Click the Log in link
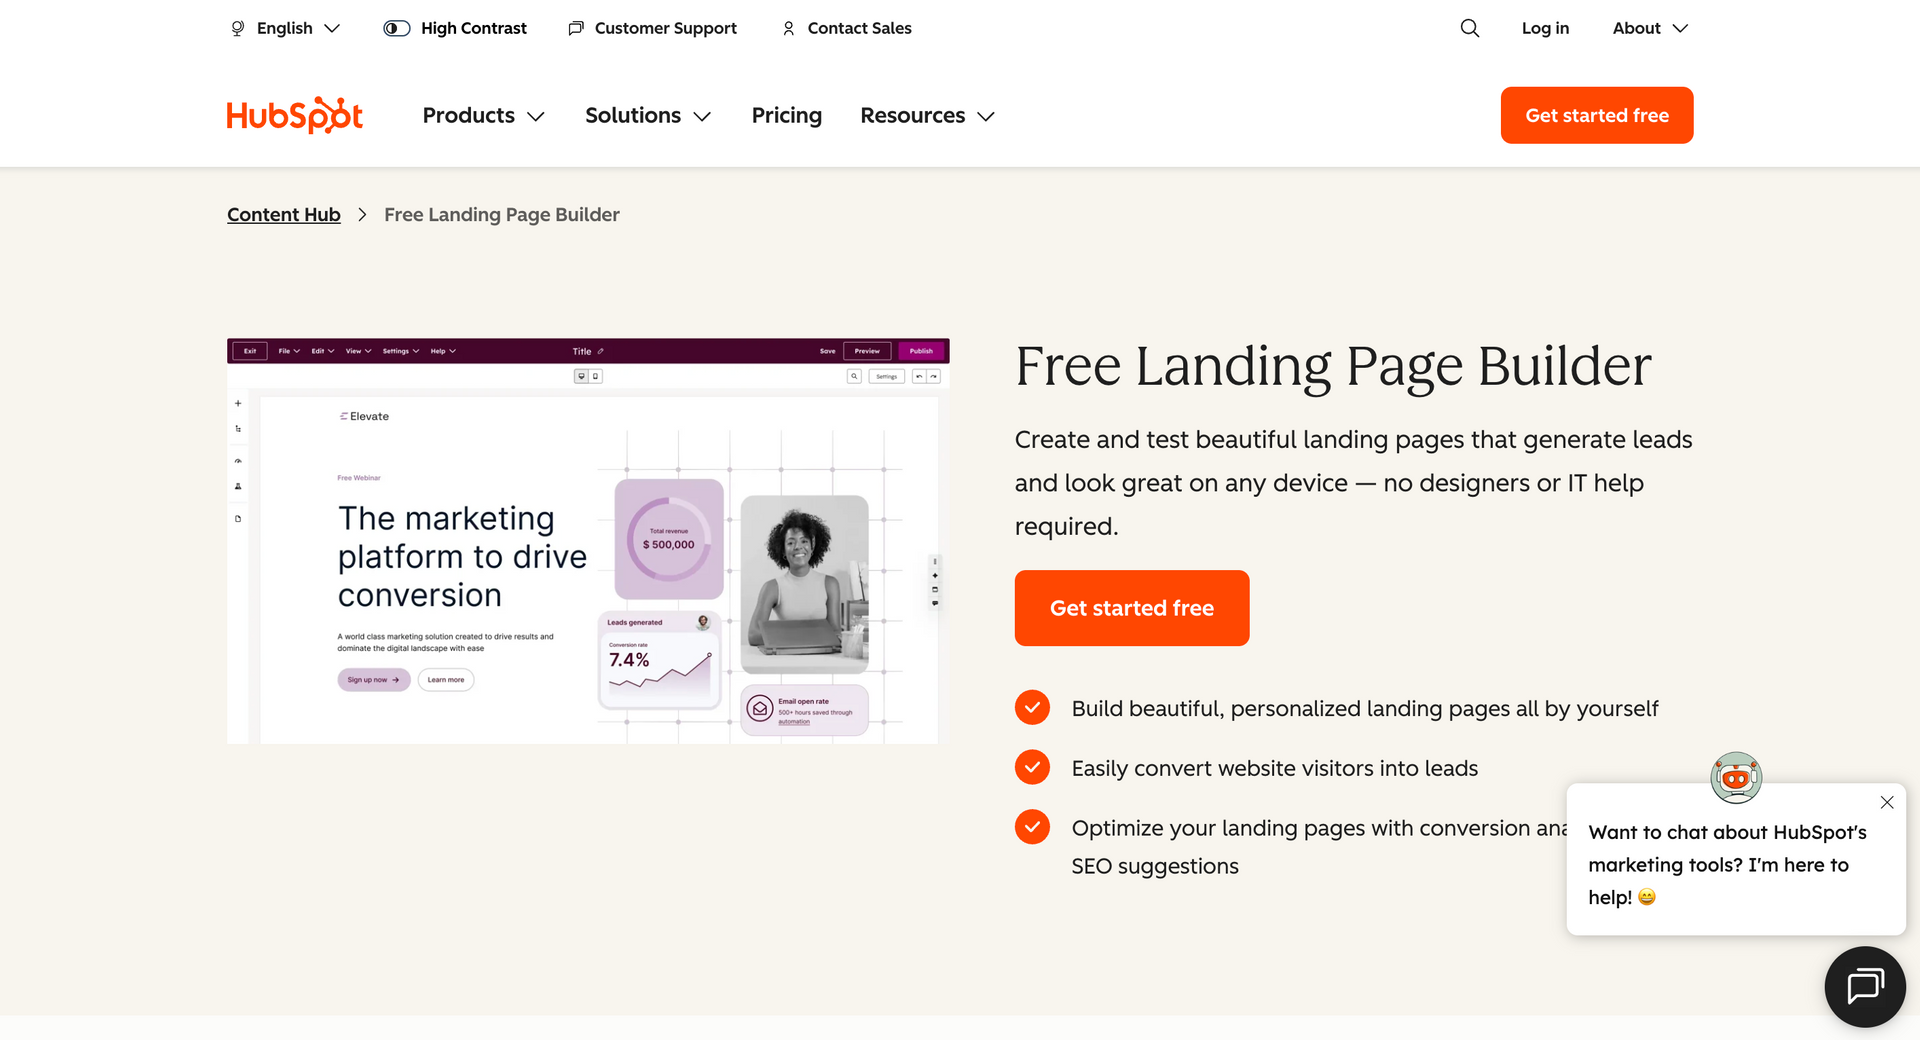 coord(1545,28)
